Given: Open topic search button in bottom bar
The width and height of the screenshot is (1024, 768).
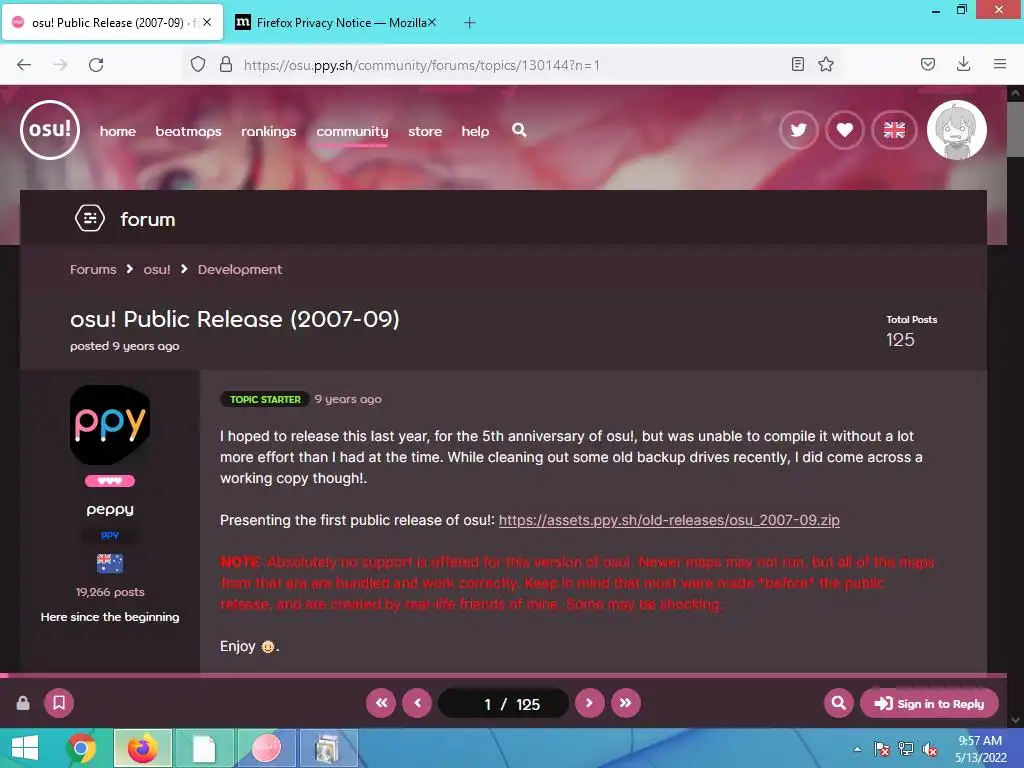Looking at the screenshot, I should click(839, 703).
